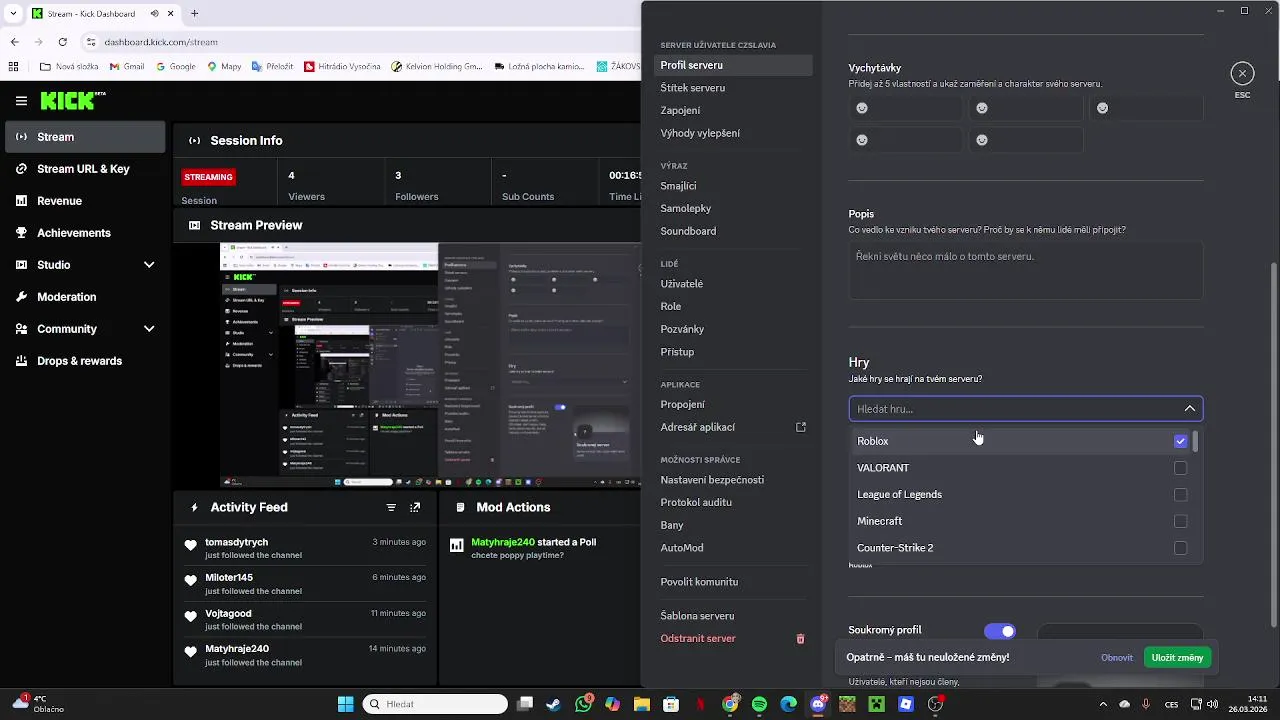
Task: Expand the Community submenu chevron
Action: pyautogui.click(x=149, y=329)
